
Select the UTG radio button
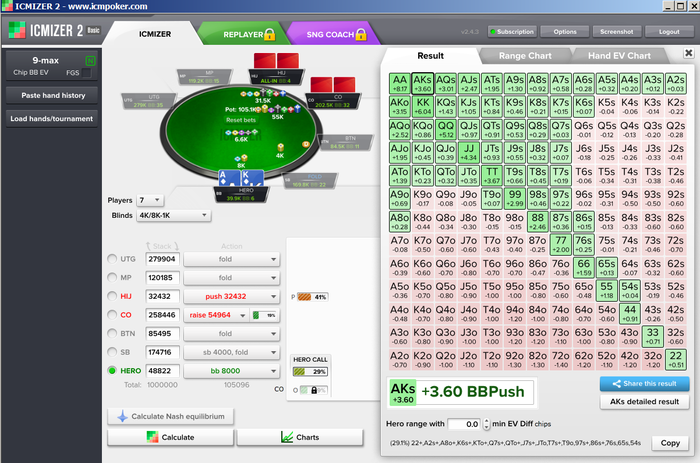click(112, 259)
